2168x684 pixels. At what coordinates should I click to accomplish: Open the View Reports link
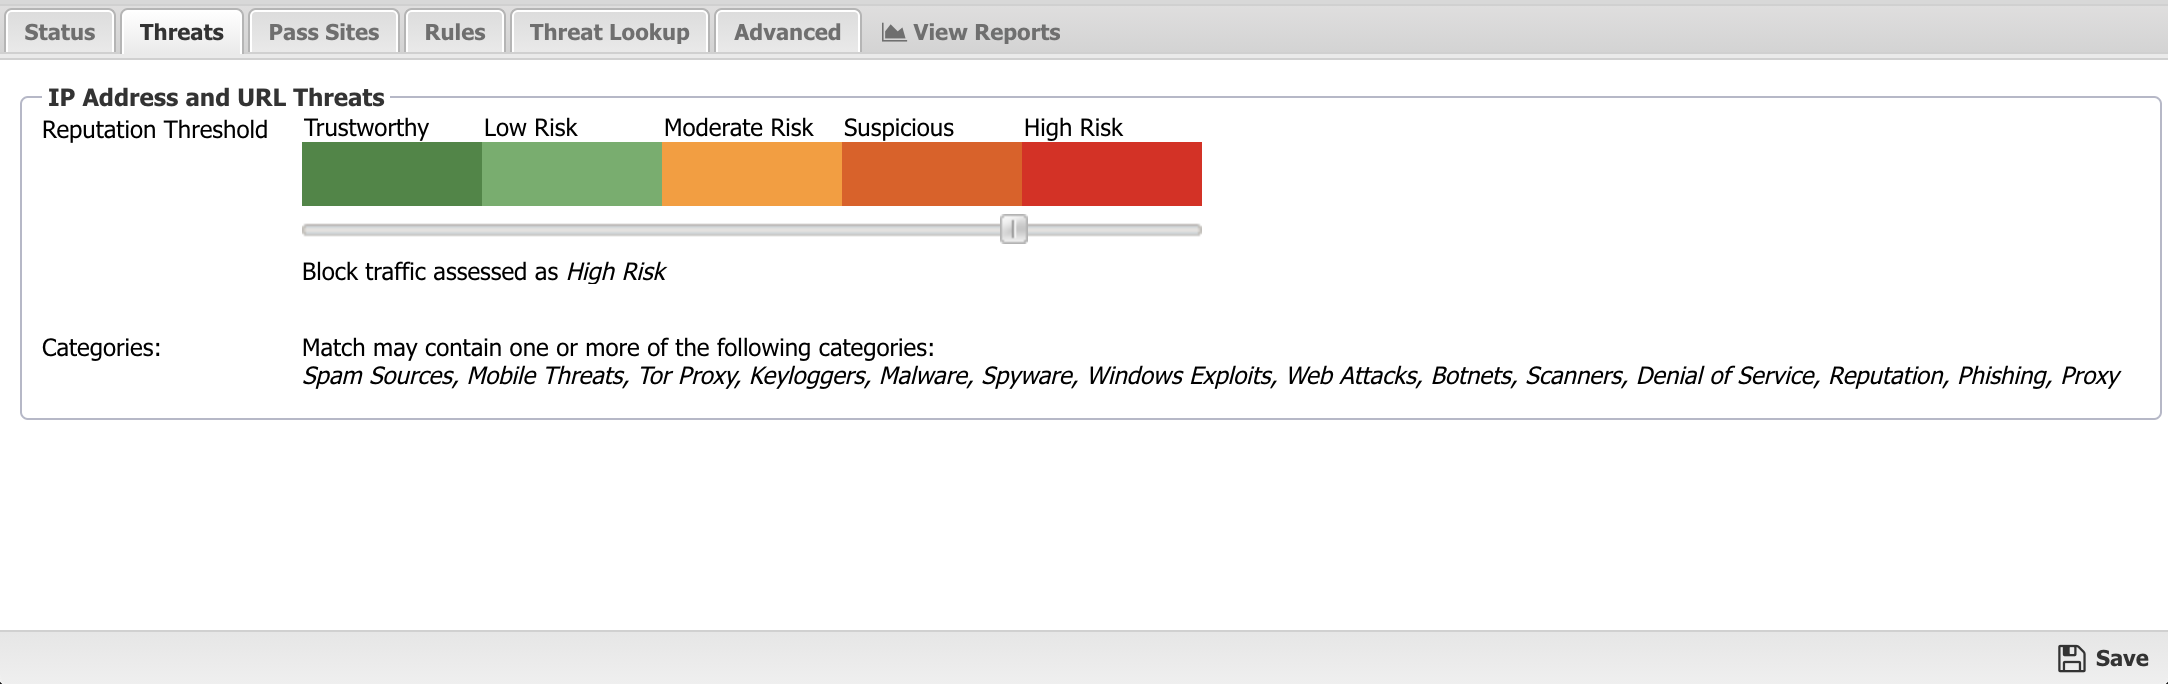(x=971, y=32)
